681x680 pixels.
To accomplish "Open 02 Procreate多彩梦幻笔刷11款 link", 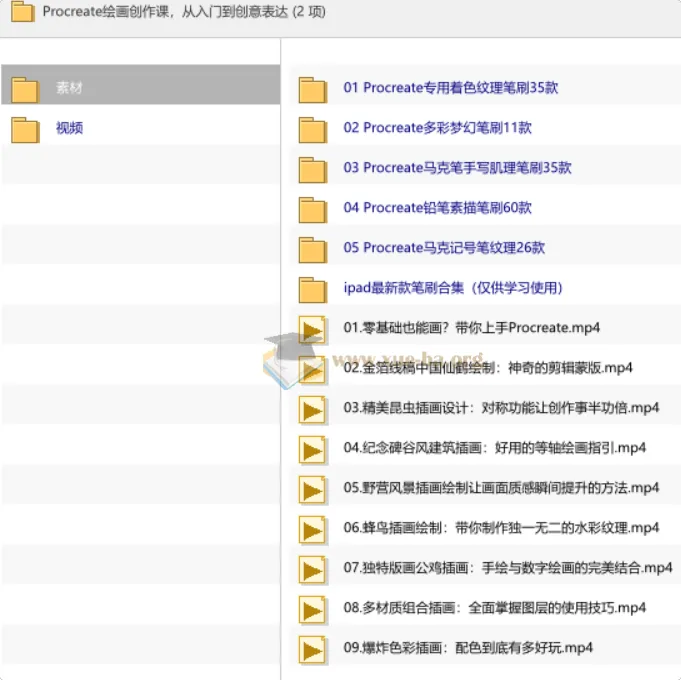I will [x=437, y=128].
